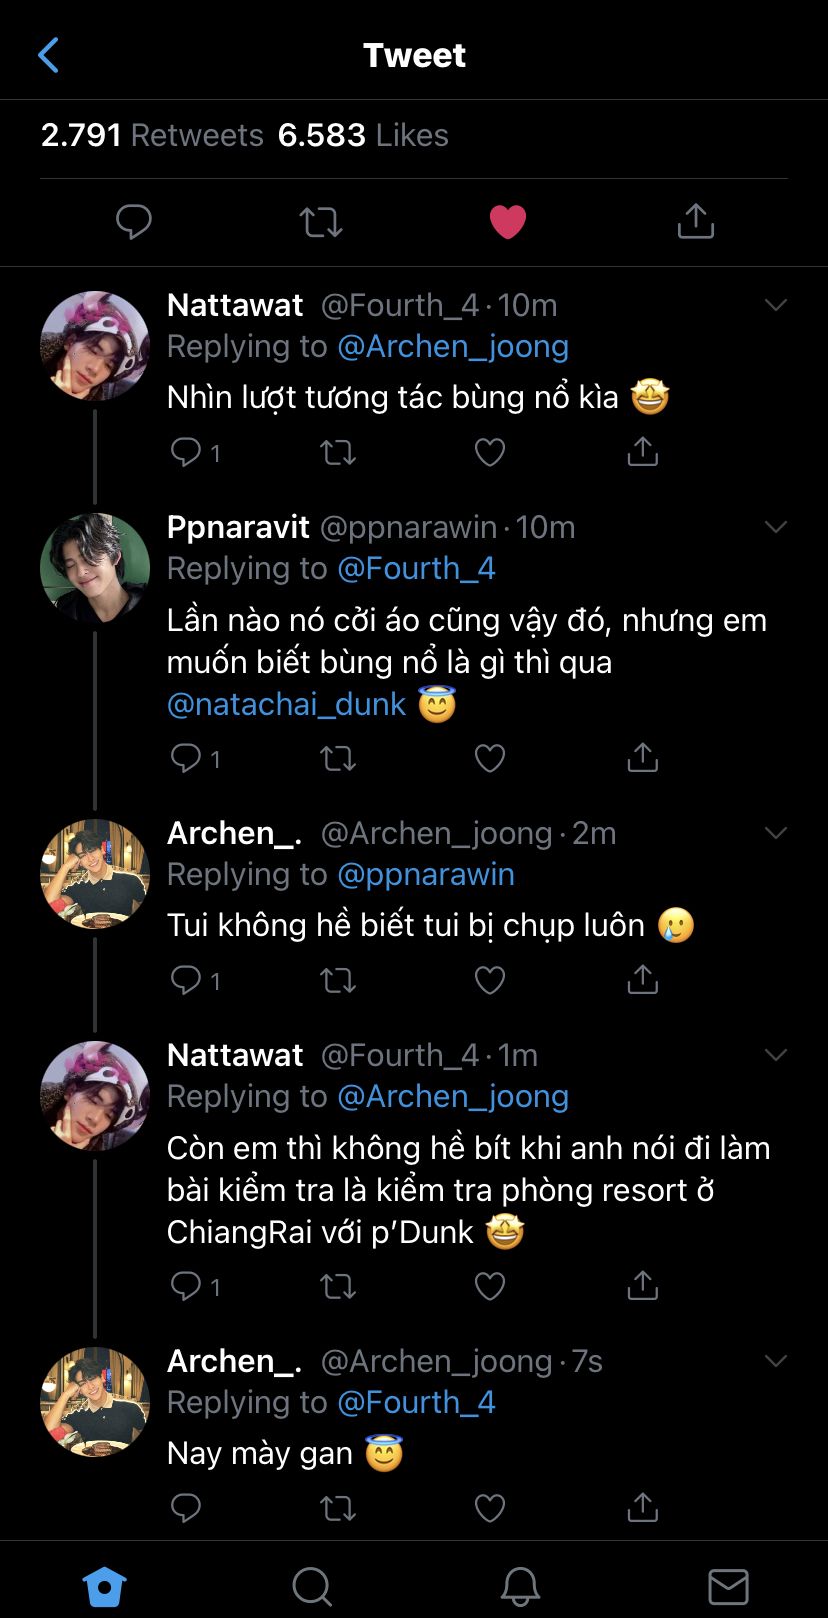Retweet the 'Nay mày gan' reply

338,1507
